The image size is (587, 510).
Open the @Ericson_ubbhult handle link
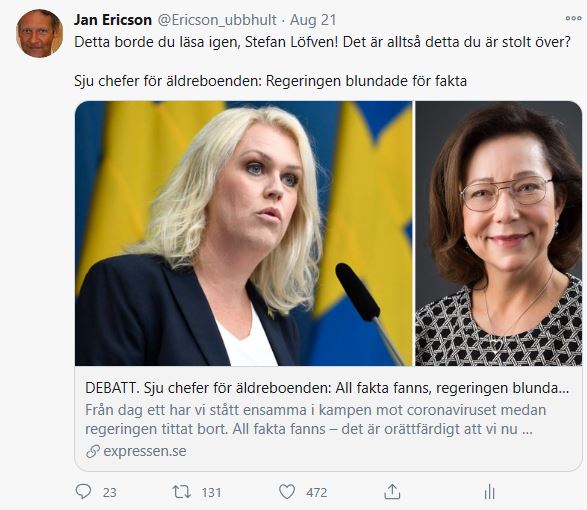[217, 20]
